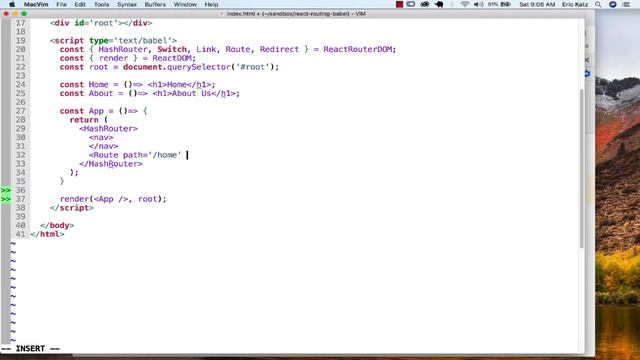
Task: Click the closing </body> tag
Action: (57, 225)
